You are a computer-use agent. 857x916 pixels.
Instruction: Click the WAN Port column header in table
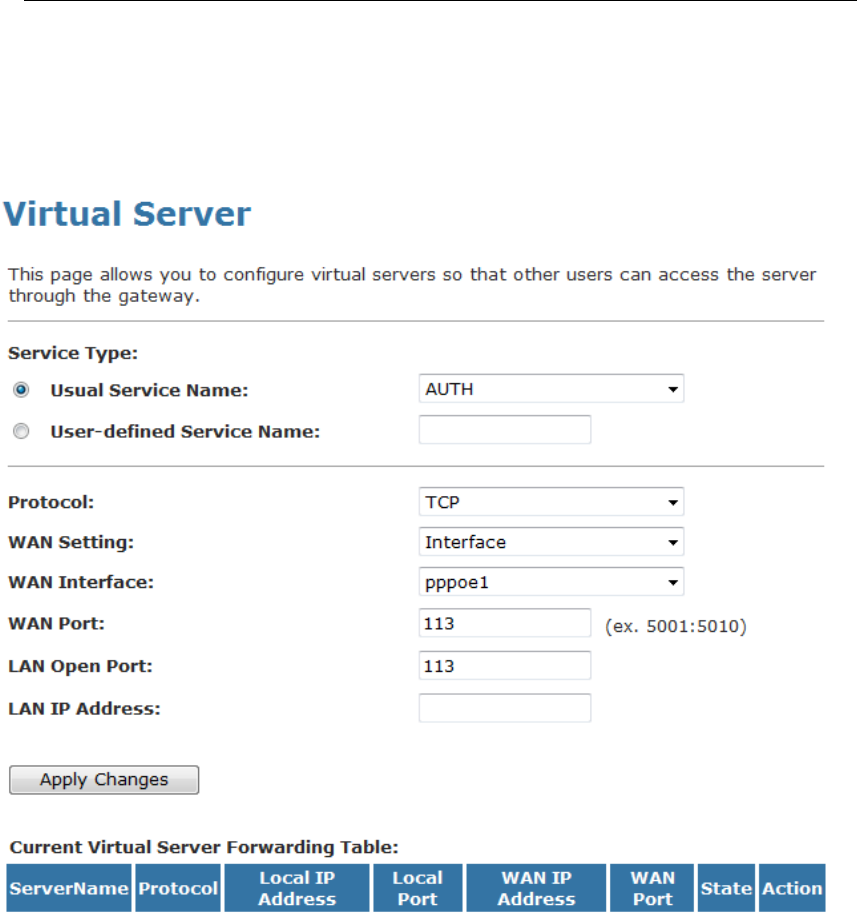click(653, 888)
